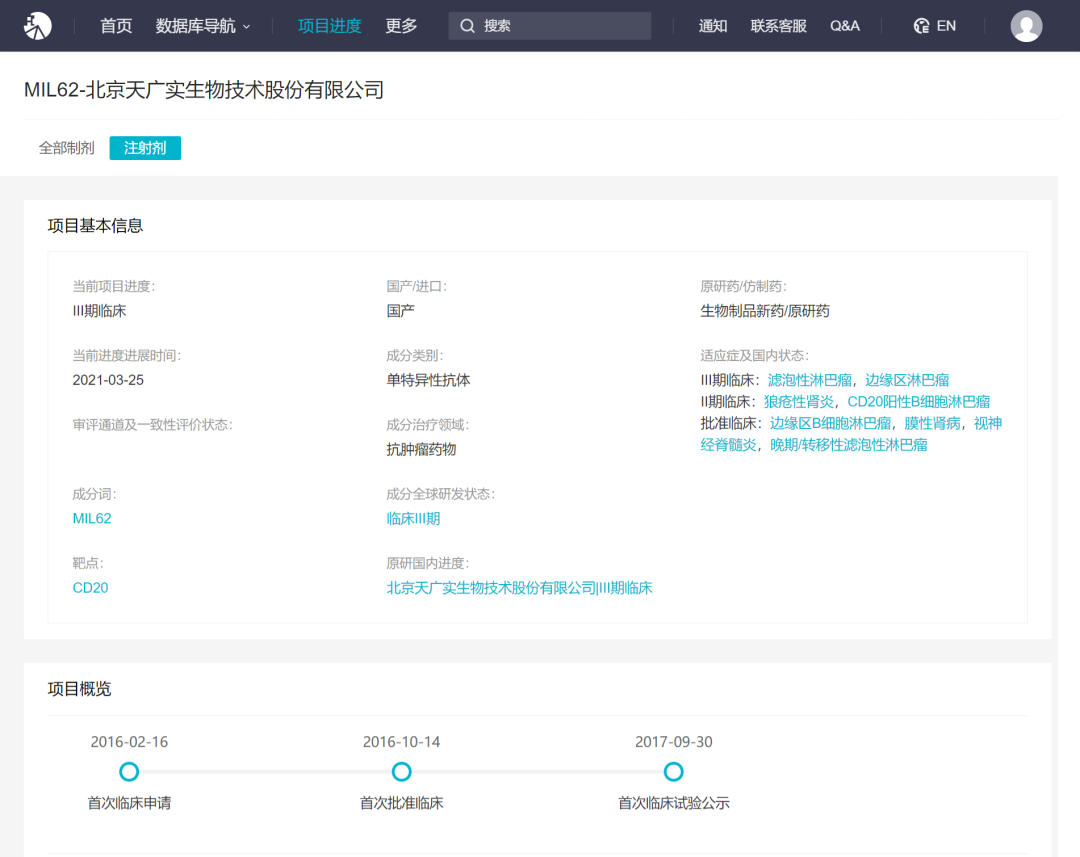Click the MIL62-北京天广实生物技术股份有限公司 page title
The width and height of the screenshot is (1080, 857).
pos(204,90)
